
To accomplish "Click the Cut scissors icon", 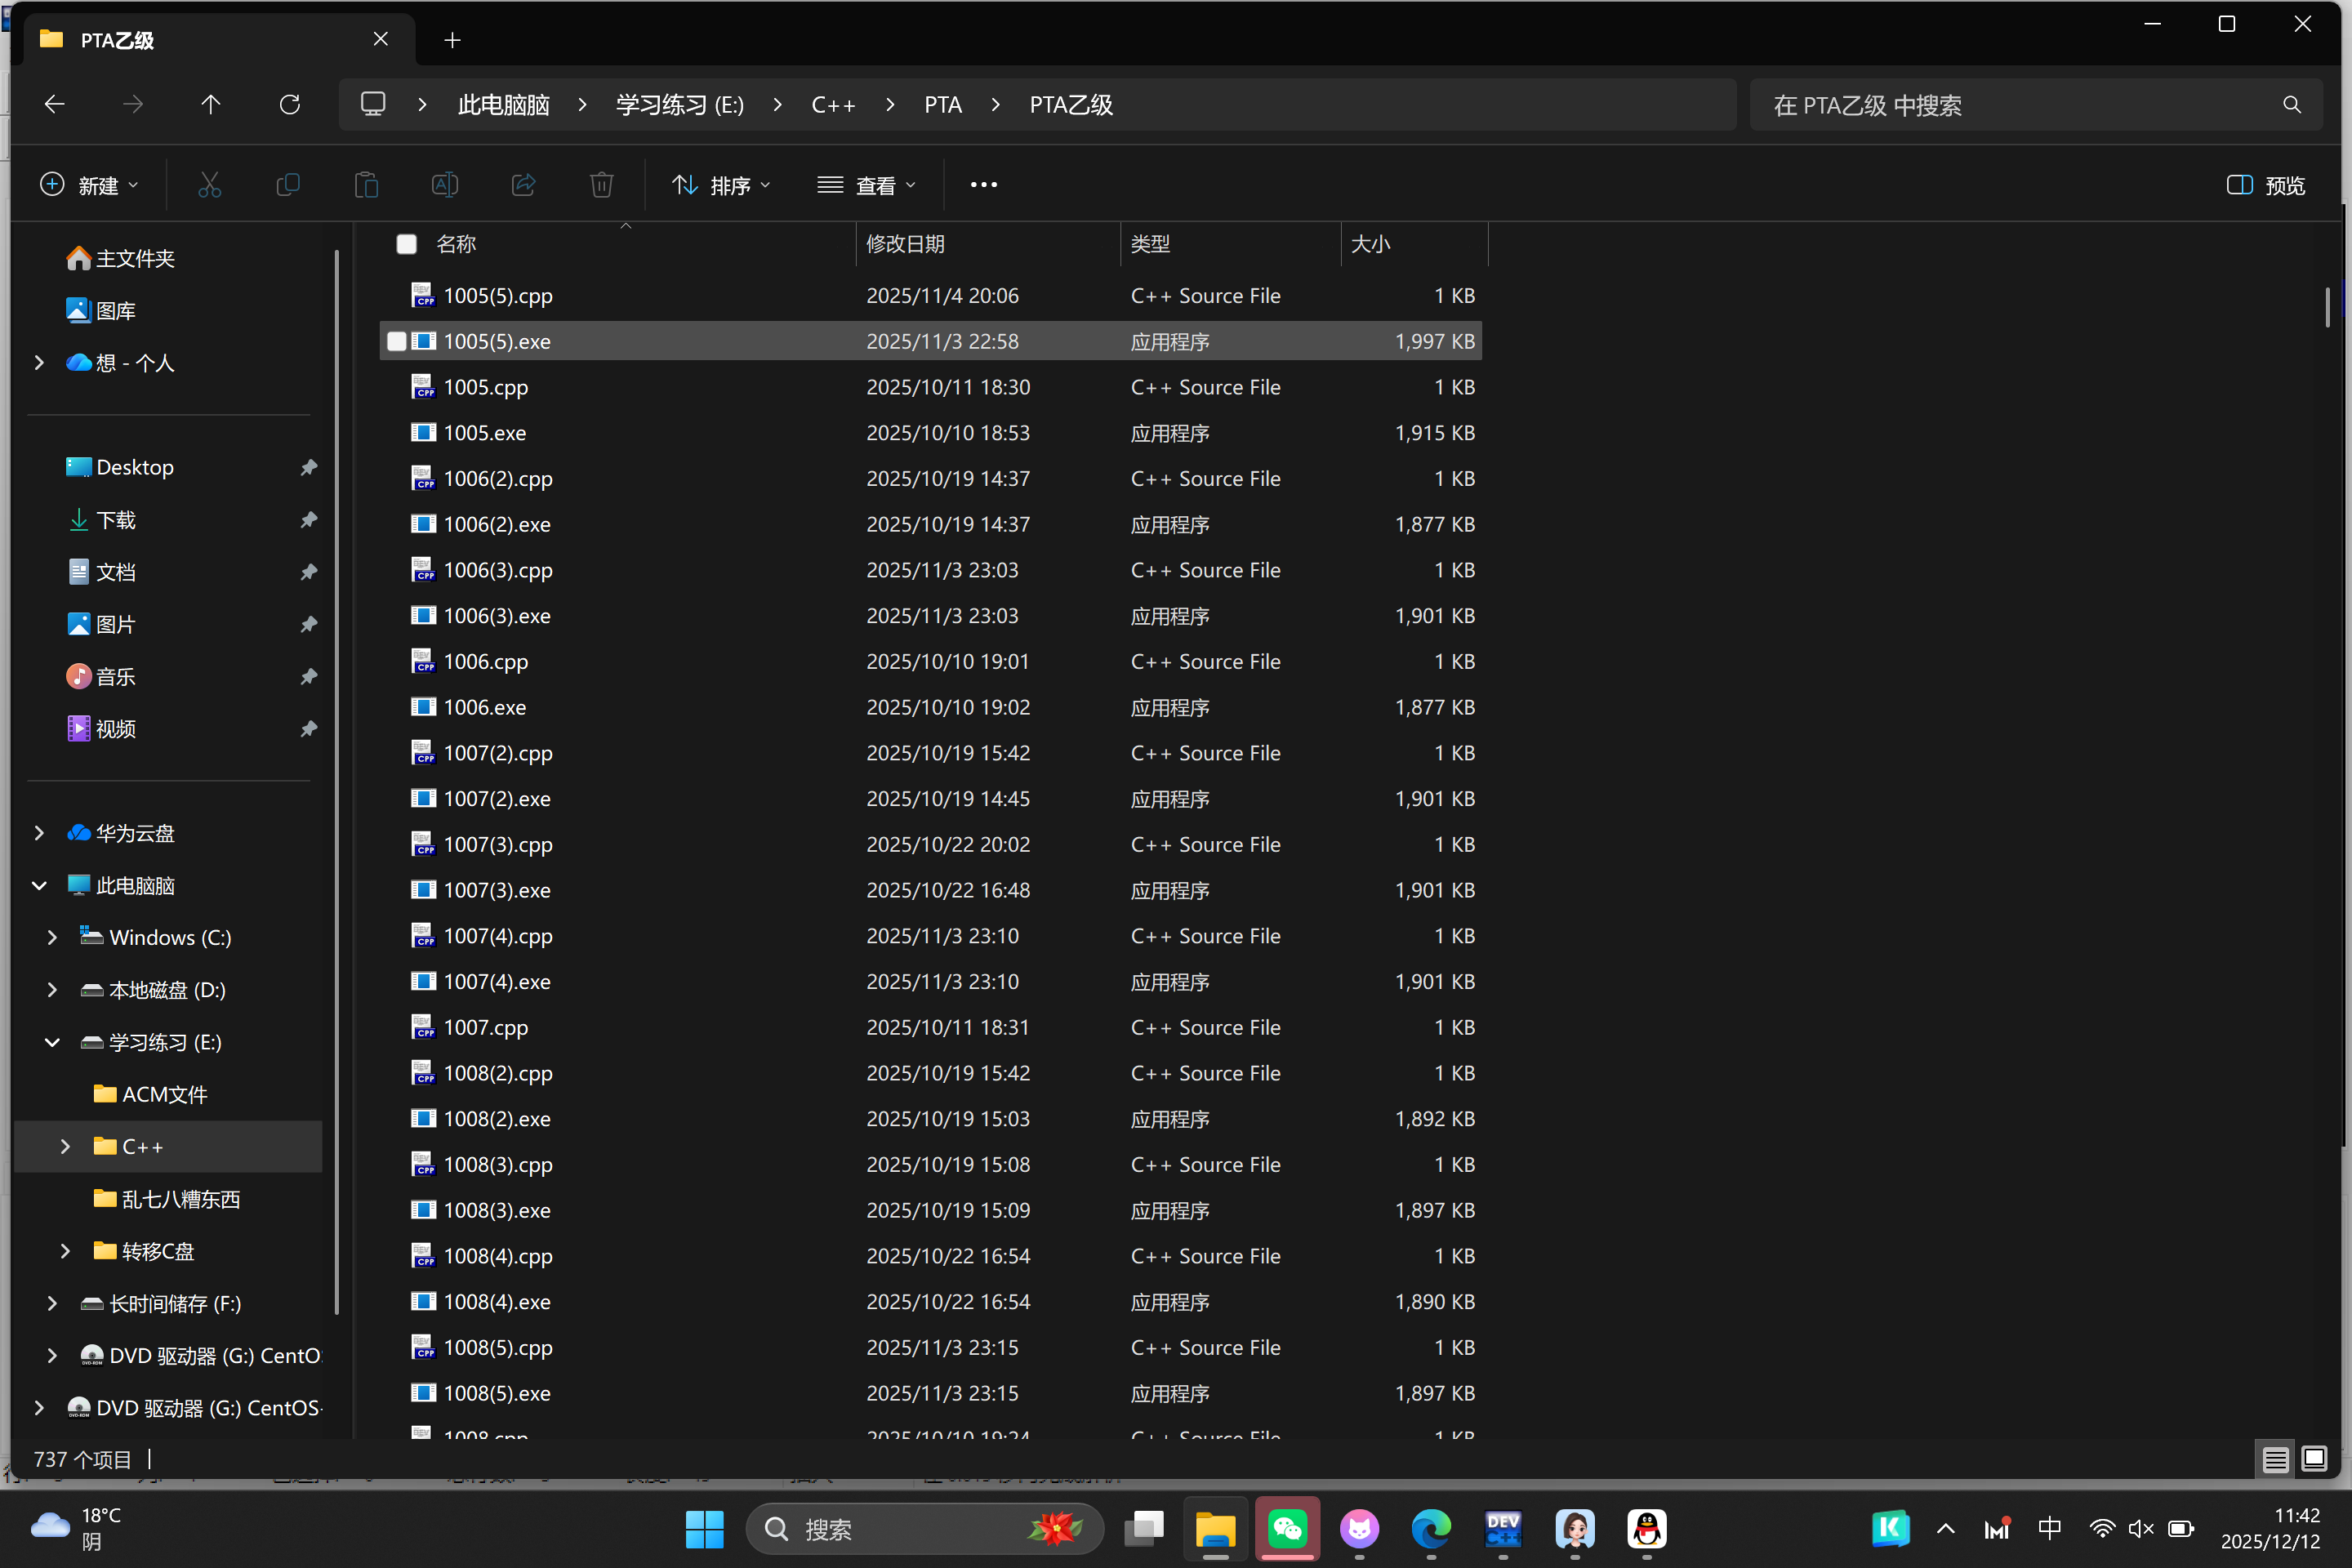I will [x=209, y=185].
